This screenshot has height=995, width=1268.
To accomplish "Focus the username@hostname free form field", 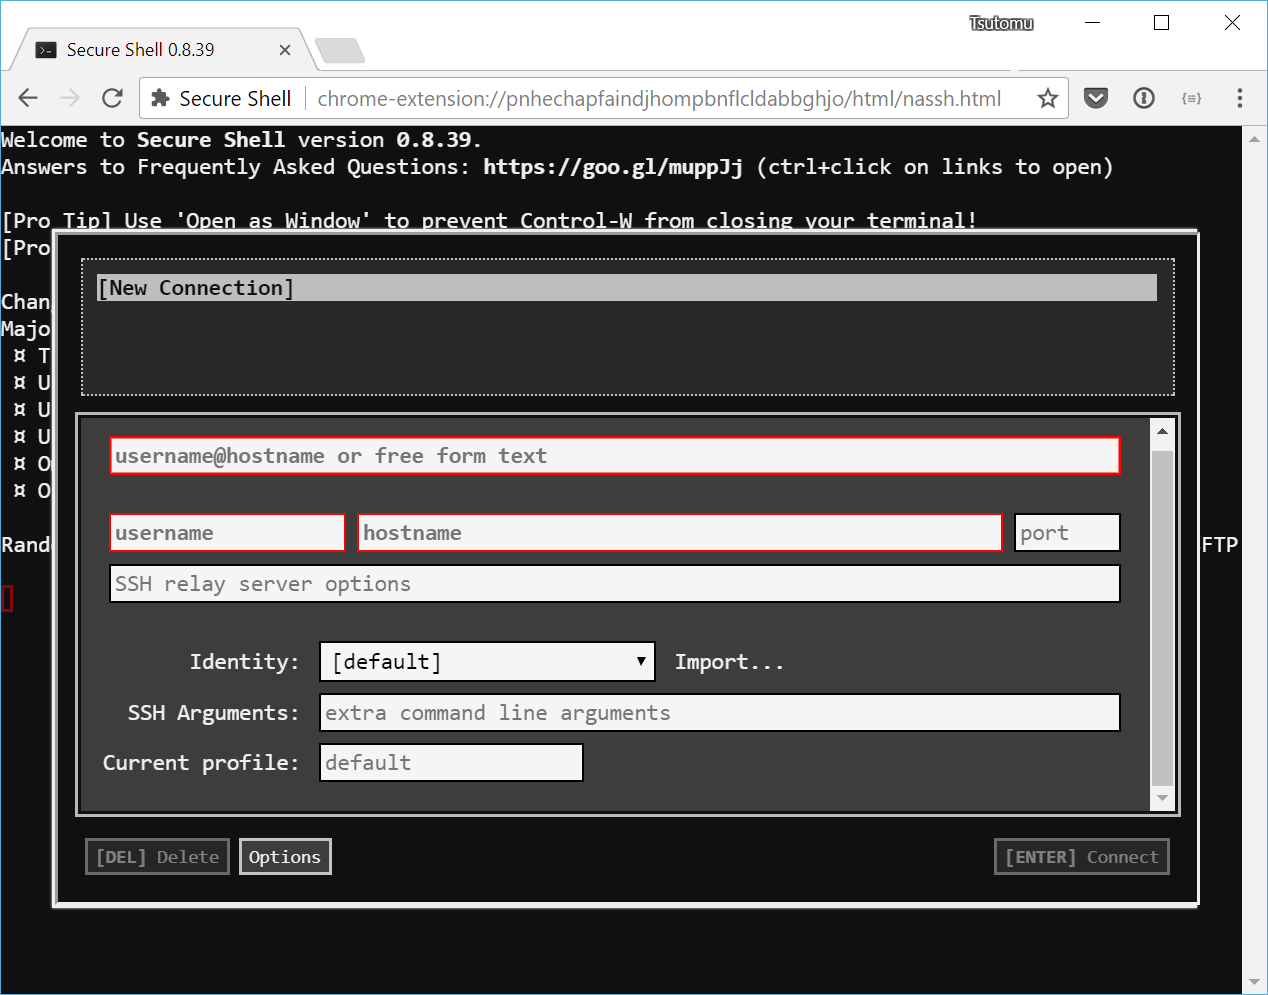I will (x=615, y=456).
